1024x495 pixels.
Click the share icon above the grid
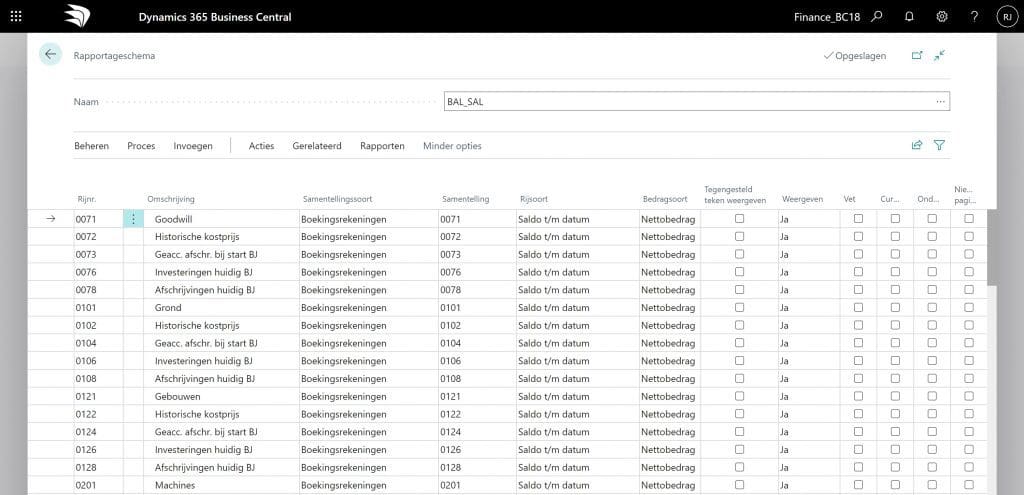pyautogui.click(x=917, y=145)
